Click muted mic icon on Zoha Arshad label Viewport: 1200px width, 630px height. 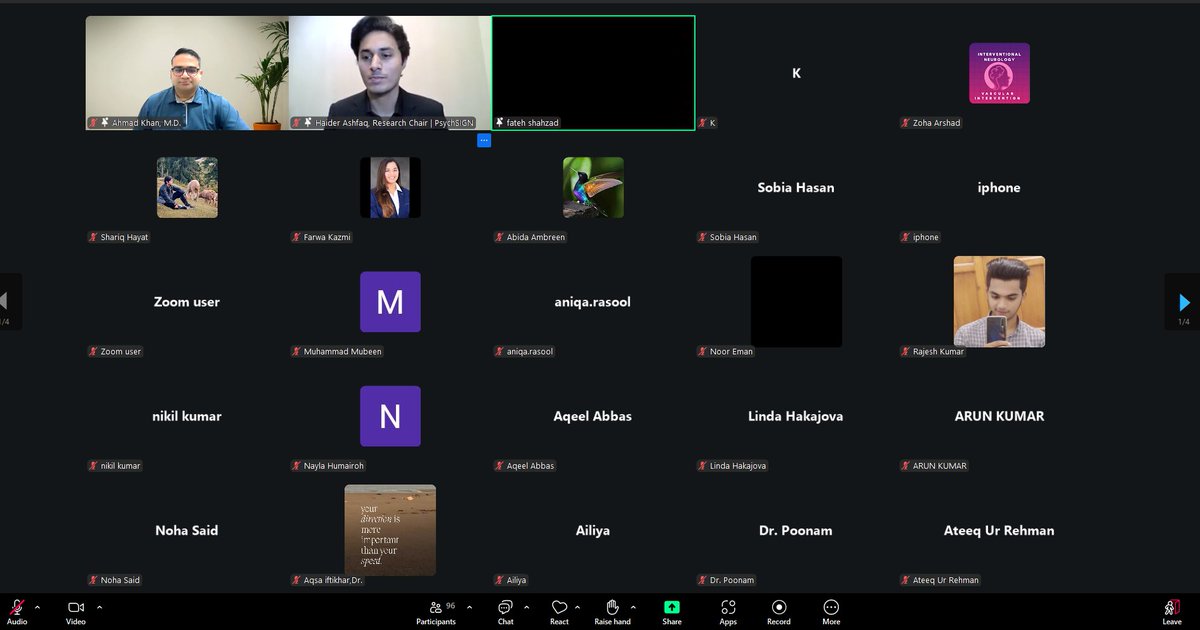pos(906,123)
